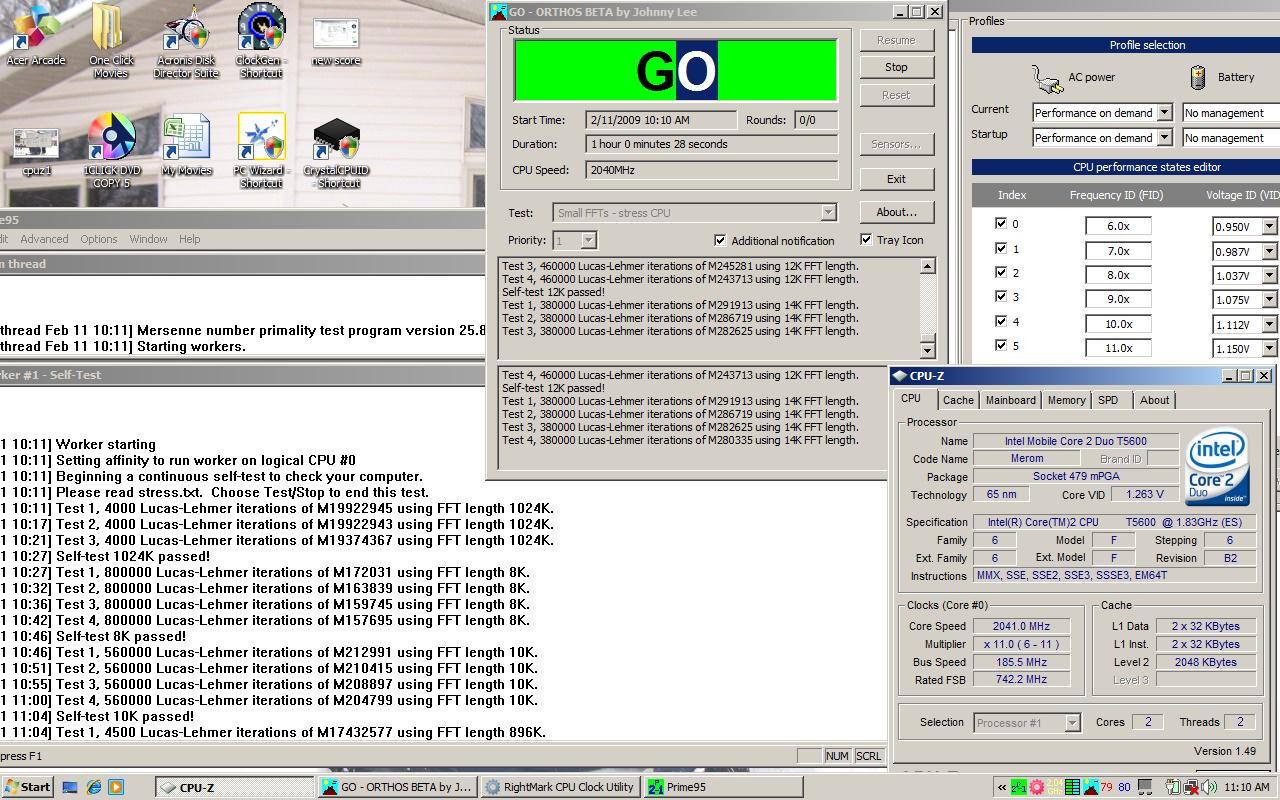Open the Window menu in Prime95
1280x800 pixels.
click(148, 239)
